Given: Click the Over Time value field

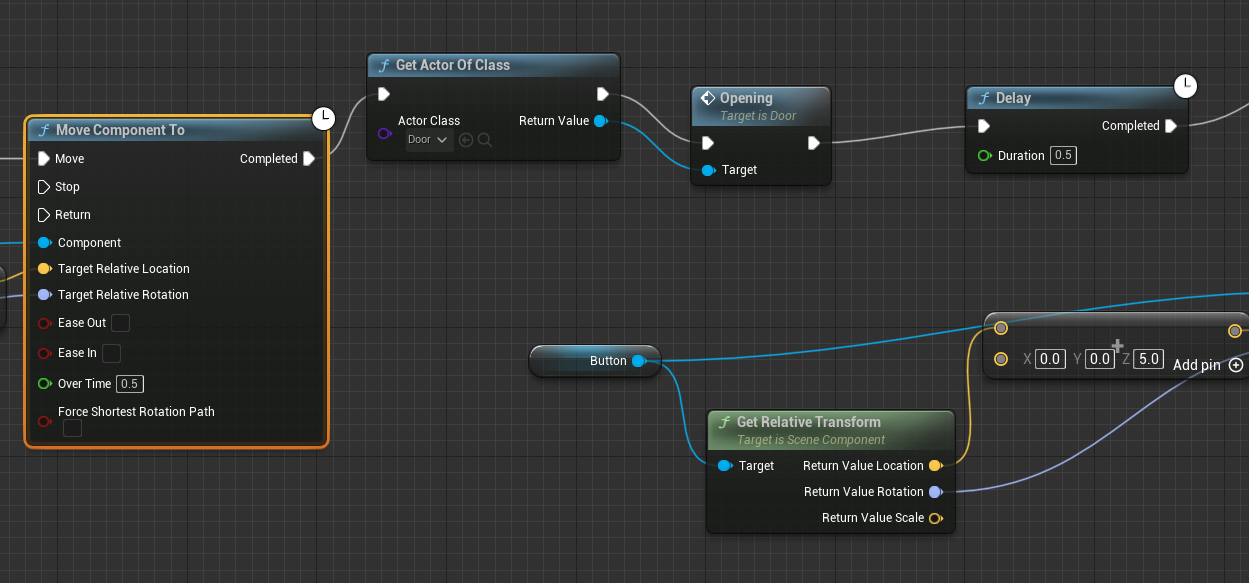Looking at the screenshot, I should [131, 384].
